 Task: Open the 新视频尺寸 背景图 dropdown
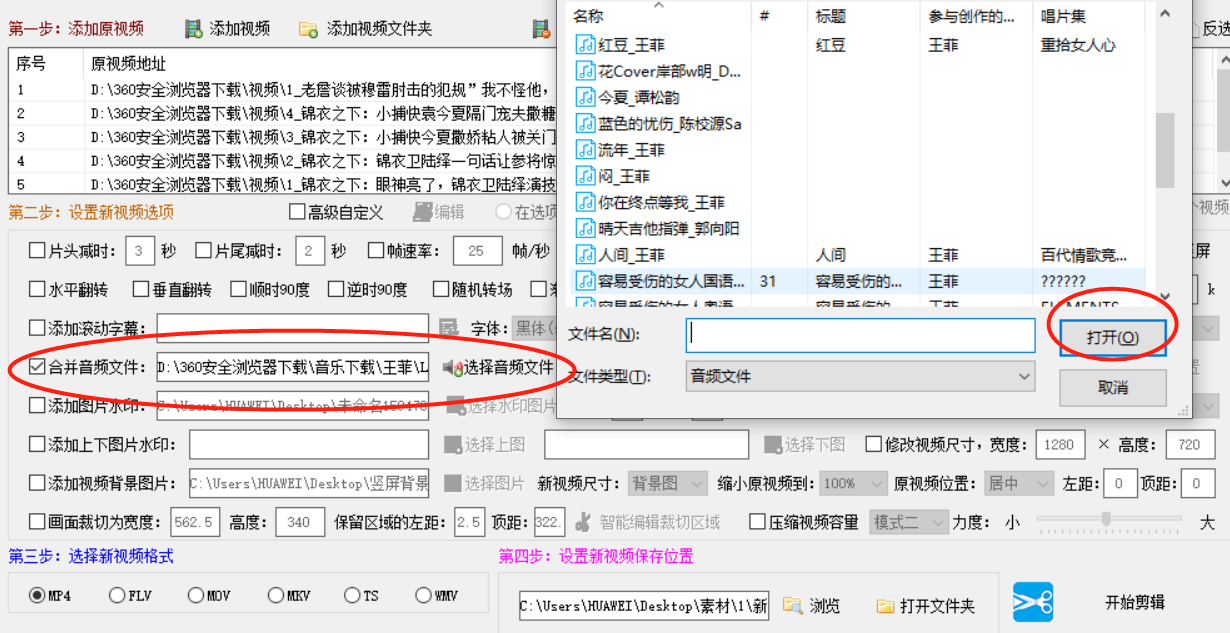point(668,483)
